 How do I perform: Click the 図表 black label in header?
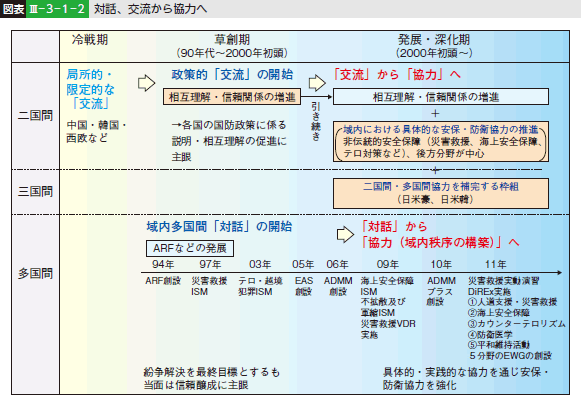point(13,9)
